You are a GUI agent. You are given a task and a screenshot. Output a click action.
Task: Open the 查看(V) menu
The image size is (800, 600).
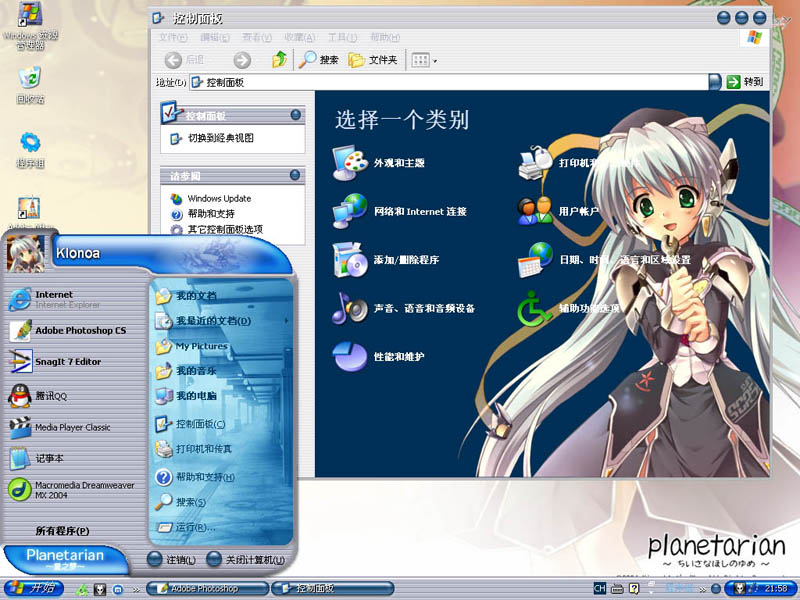point(257,37)
